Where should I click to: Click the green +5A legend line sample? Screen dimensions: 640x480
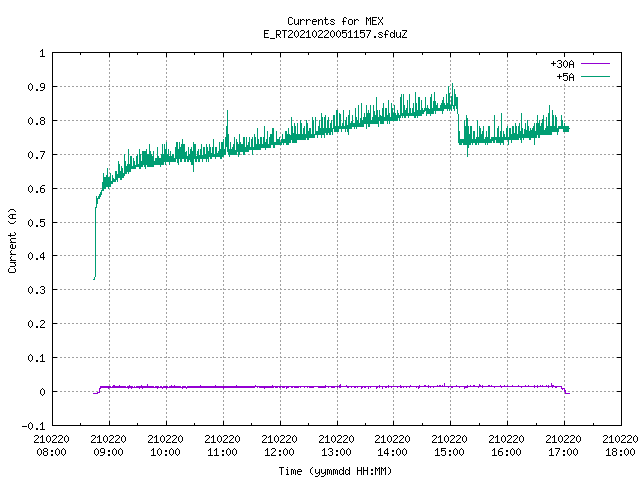click(x=595, y=76)
